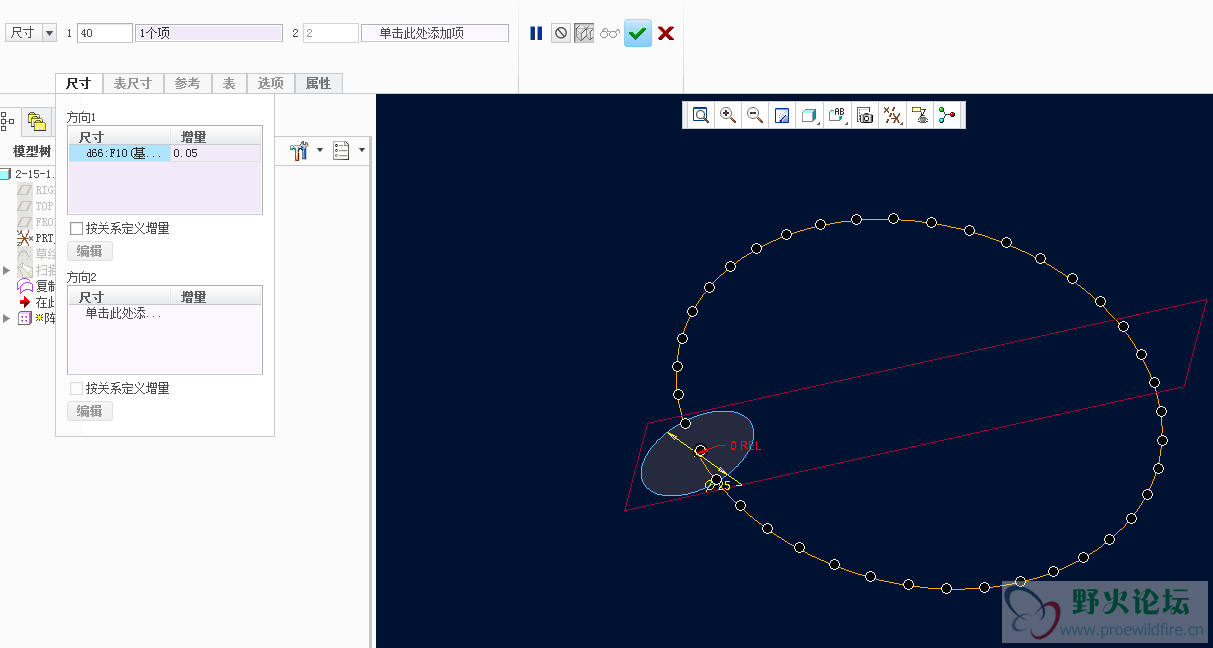Click the view manager camera icon

pyautogui.click(x=865, y=115)
